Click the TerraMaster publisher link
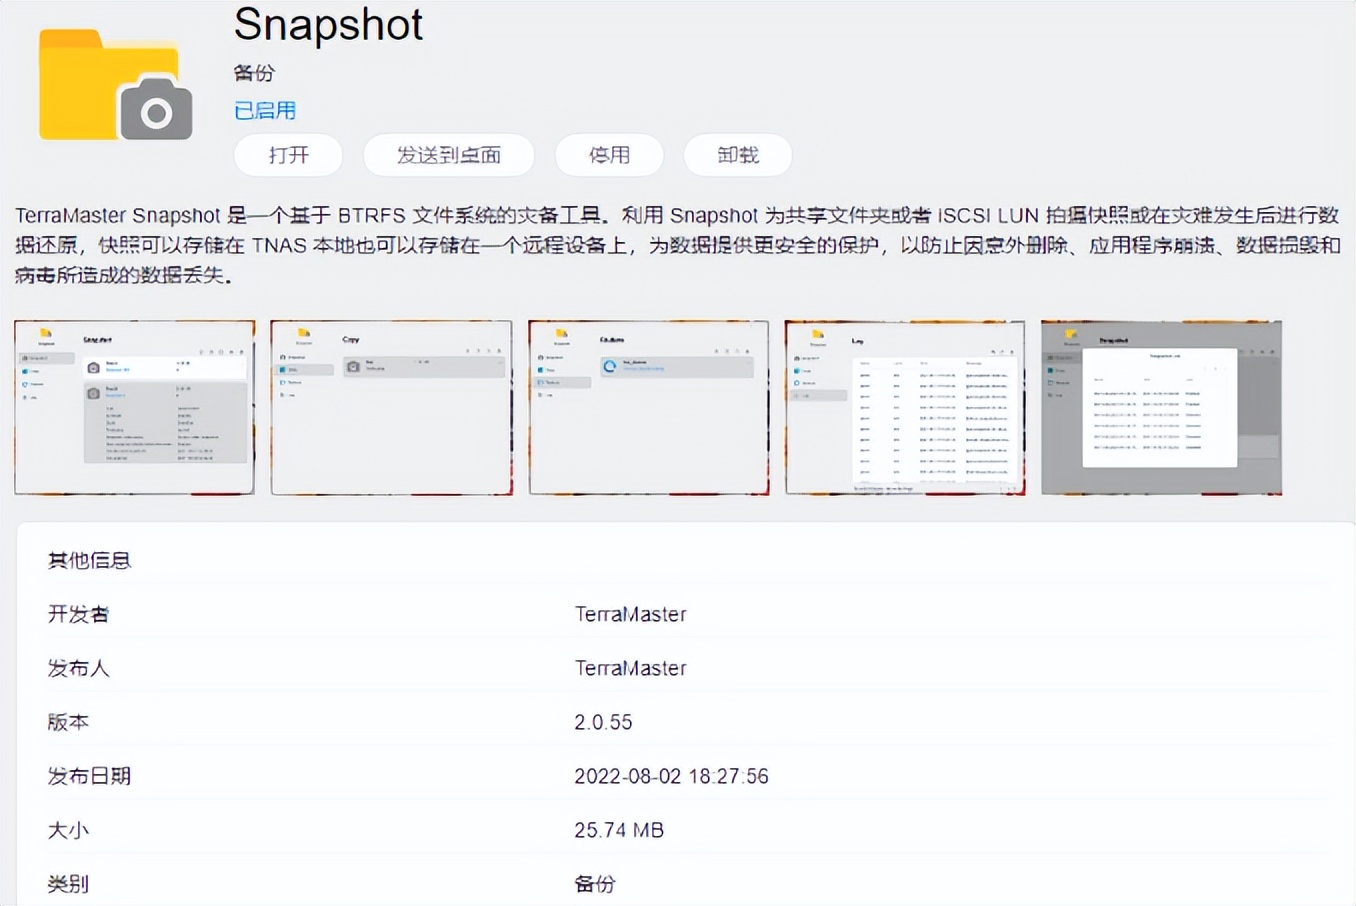Image resolution: width=1356 pixels, height=906 pixels. [x=630, y=668]
